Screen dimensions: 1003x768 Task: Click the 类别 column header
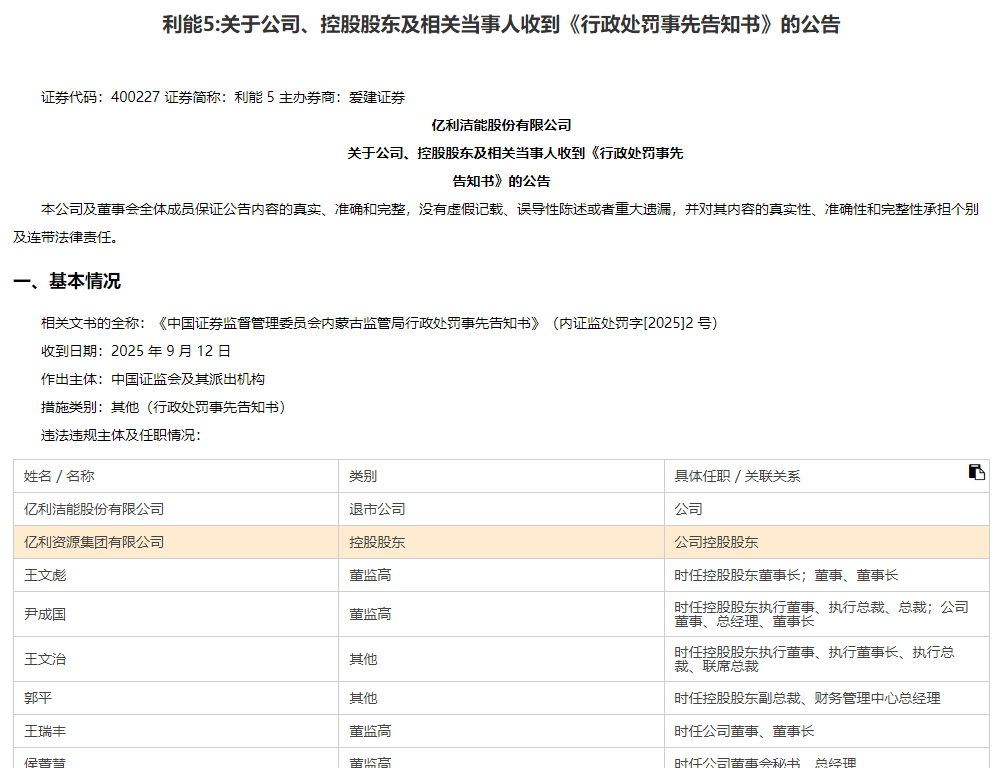(363, 476)
